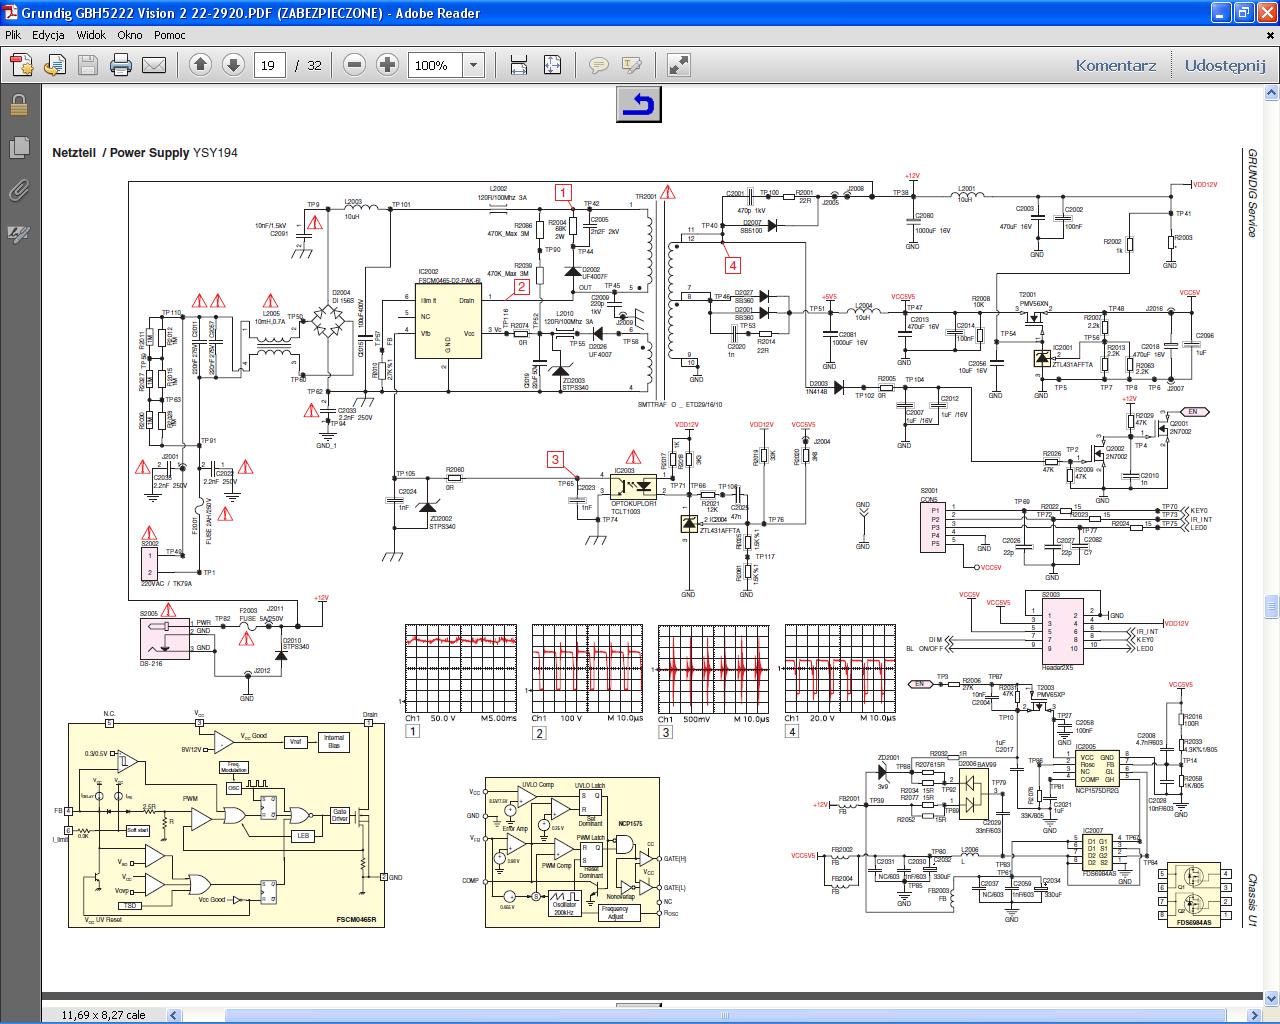This screenshot has height=1024, width=1280.
Task: Click the Adobe Reader title bar icon
Action: [12, 13]
